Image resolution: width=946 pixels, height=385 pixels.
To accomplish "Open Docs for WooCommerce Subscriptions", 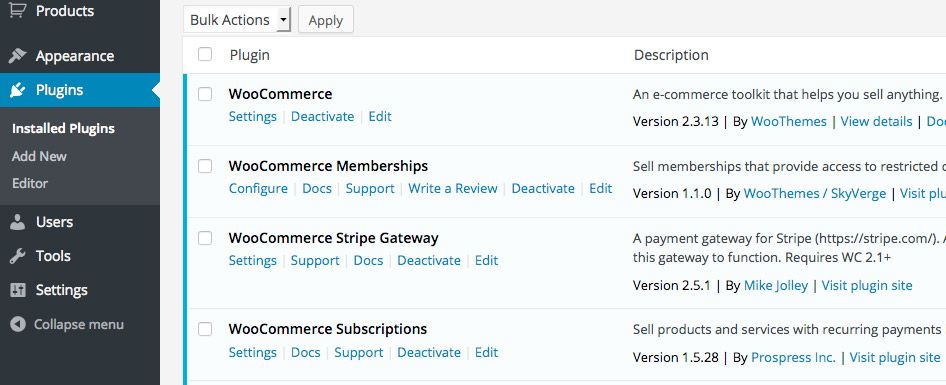I will coord(305,352).
